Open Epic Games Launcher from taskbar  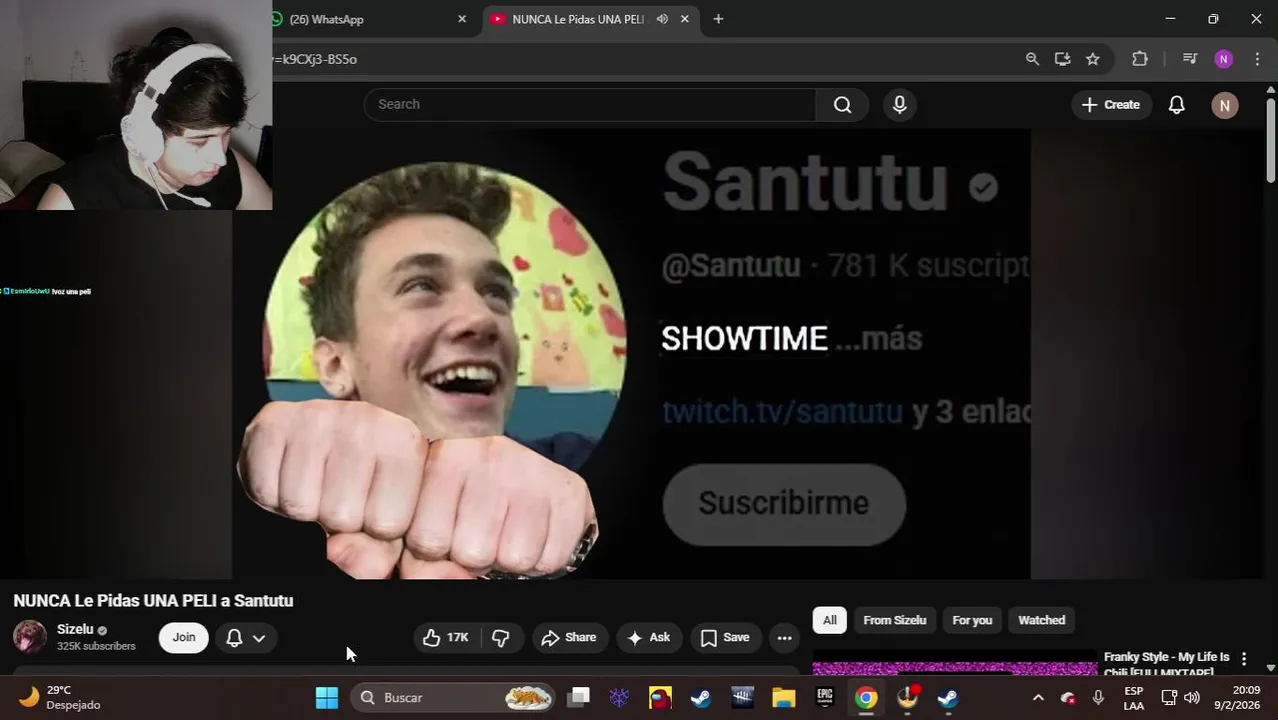[825, 698]
